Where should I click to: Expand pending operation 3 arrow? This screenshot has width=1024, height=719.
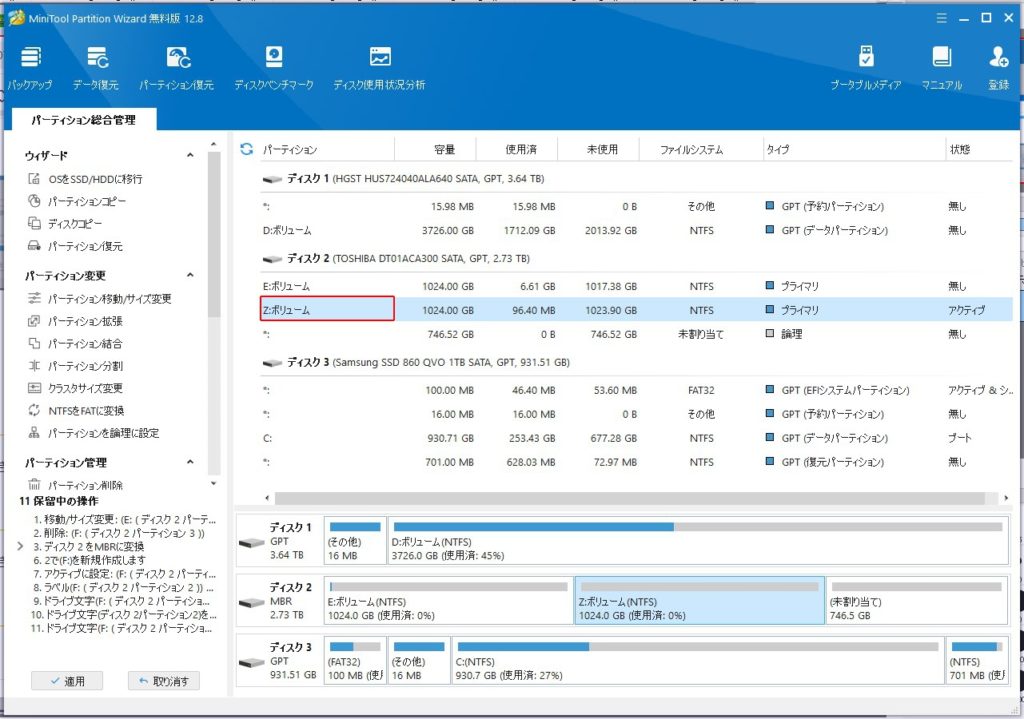(21, 547)
